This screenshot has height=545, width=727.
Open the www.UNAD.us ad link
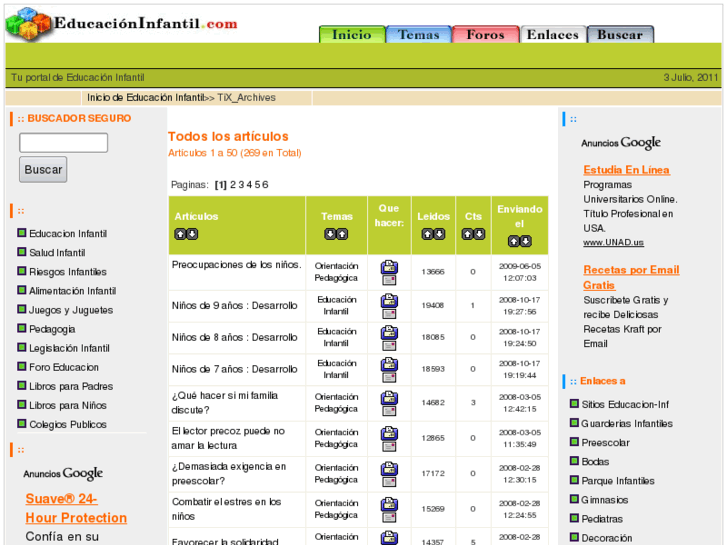[613, 242]
